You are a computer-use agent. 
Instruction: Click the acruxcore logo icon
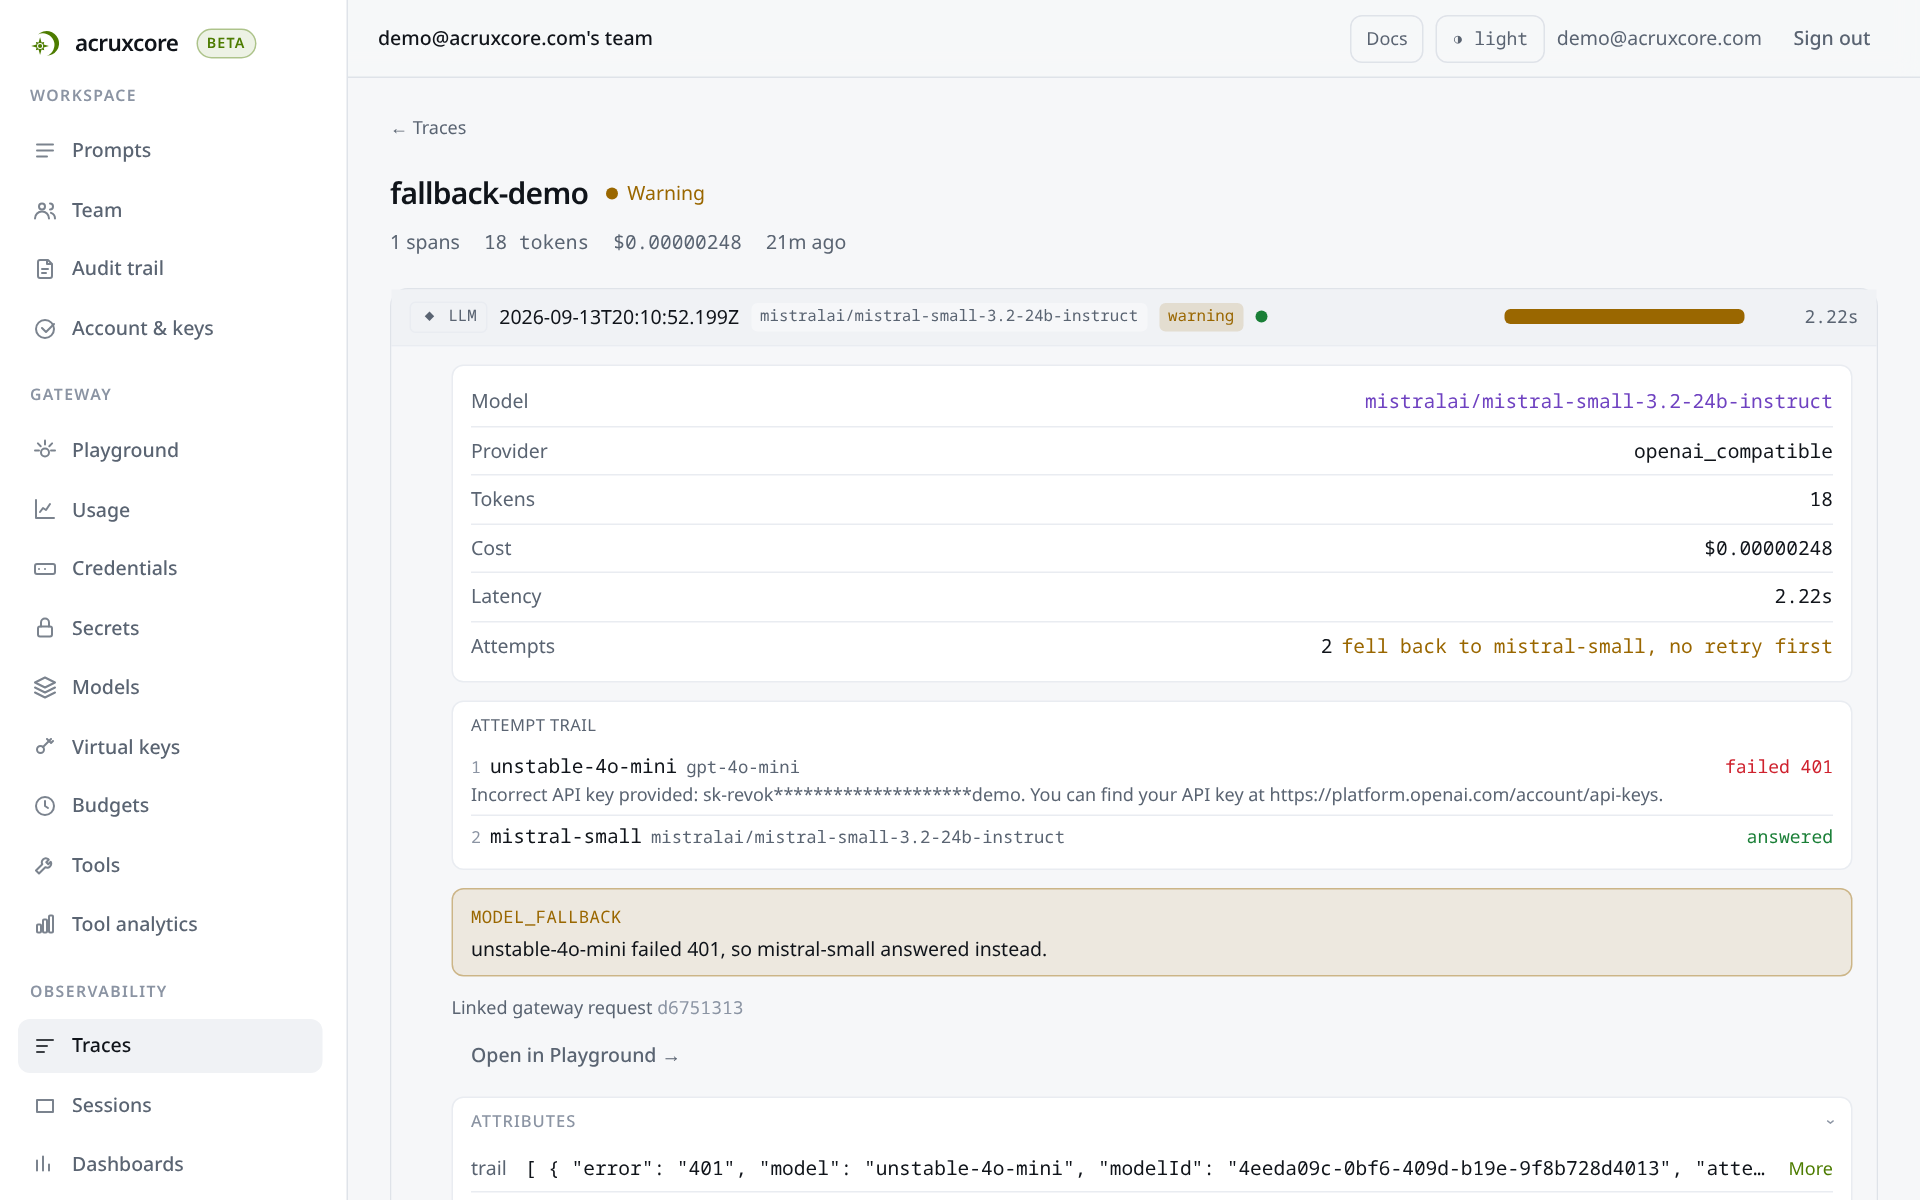(x=45, y=43)
